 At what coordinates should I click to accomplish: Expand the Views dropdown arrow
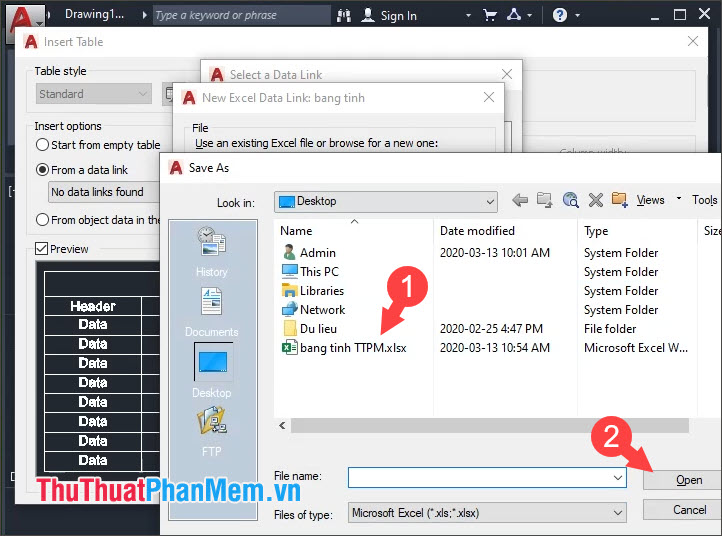click(678, 198)
